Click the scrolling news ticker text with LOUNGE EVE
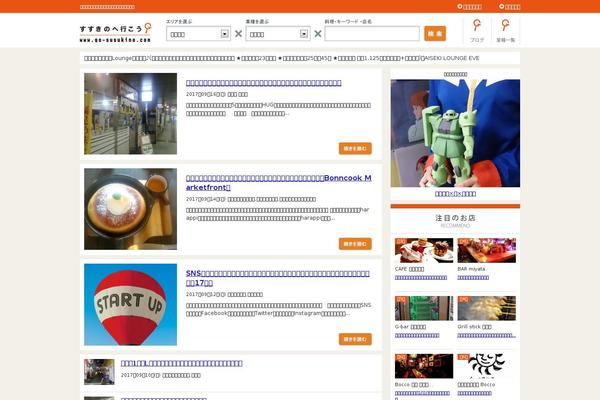 (282, 58)
